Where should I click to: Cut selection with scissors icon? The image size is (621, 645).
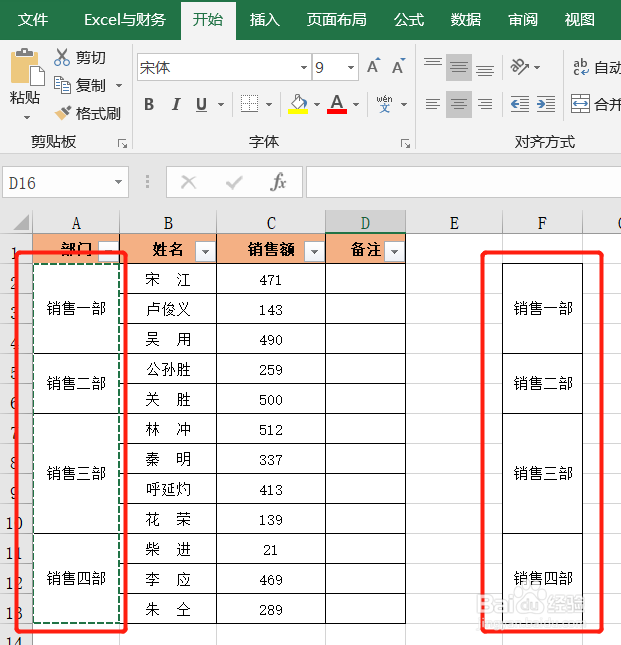pyautogui.click(x=62, y=57)
